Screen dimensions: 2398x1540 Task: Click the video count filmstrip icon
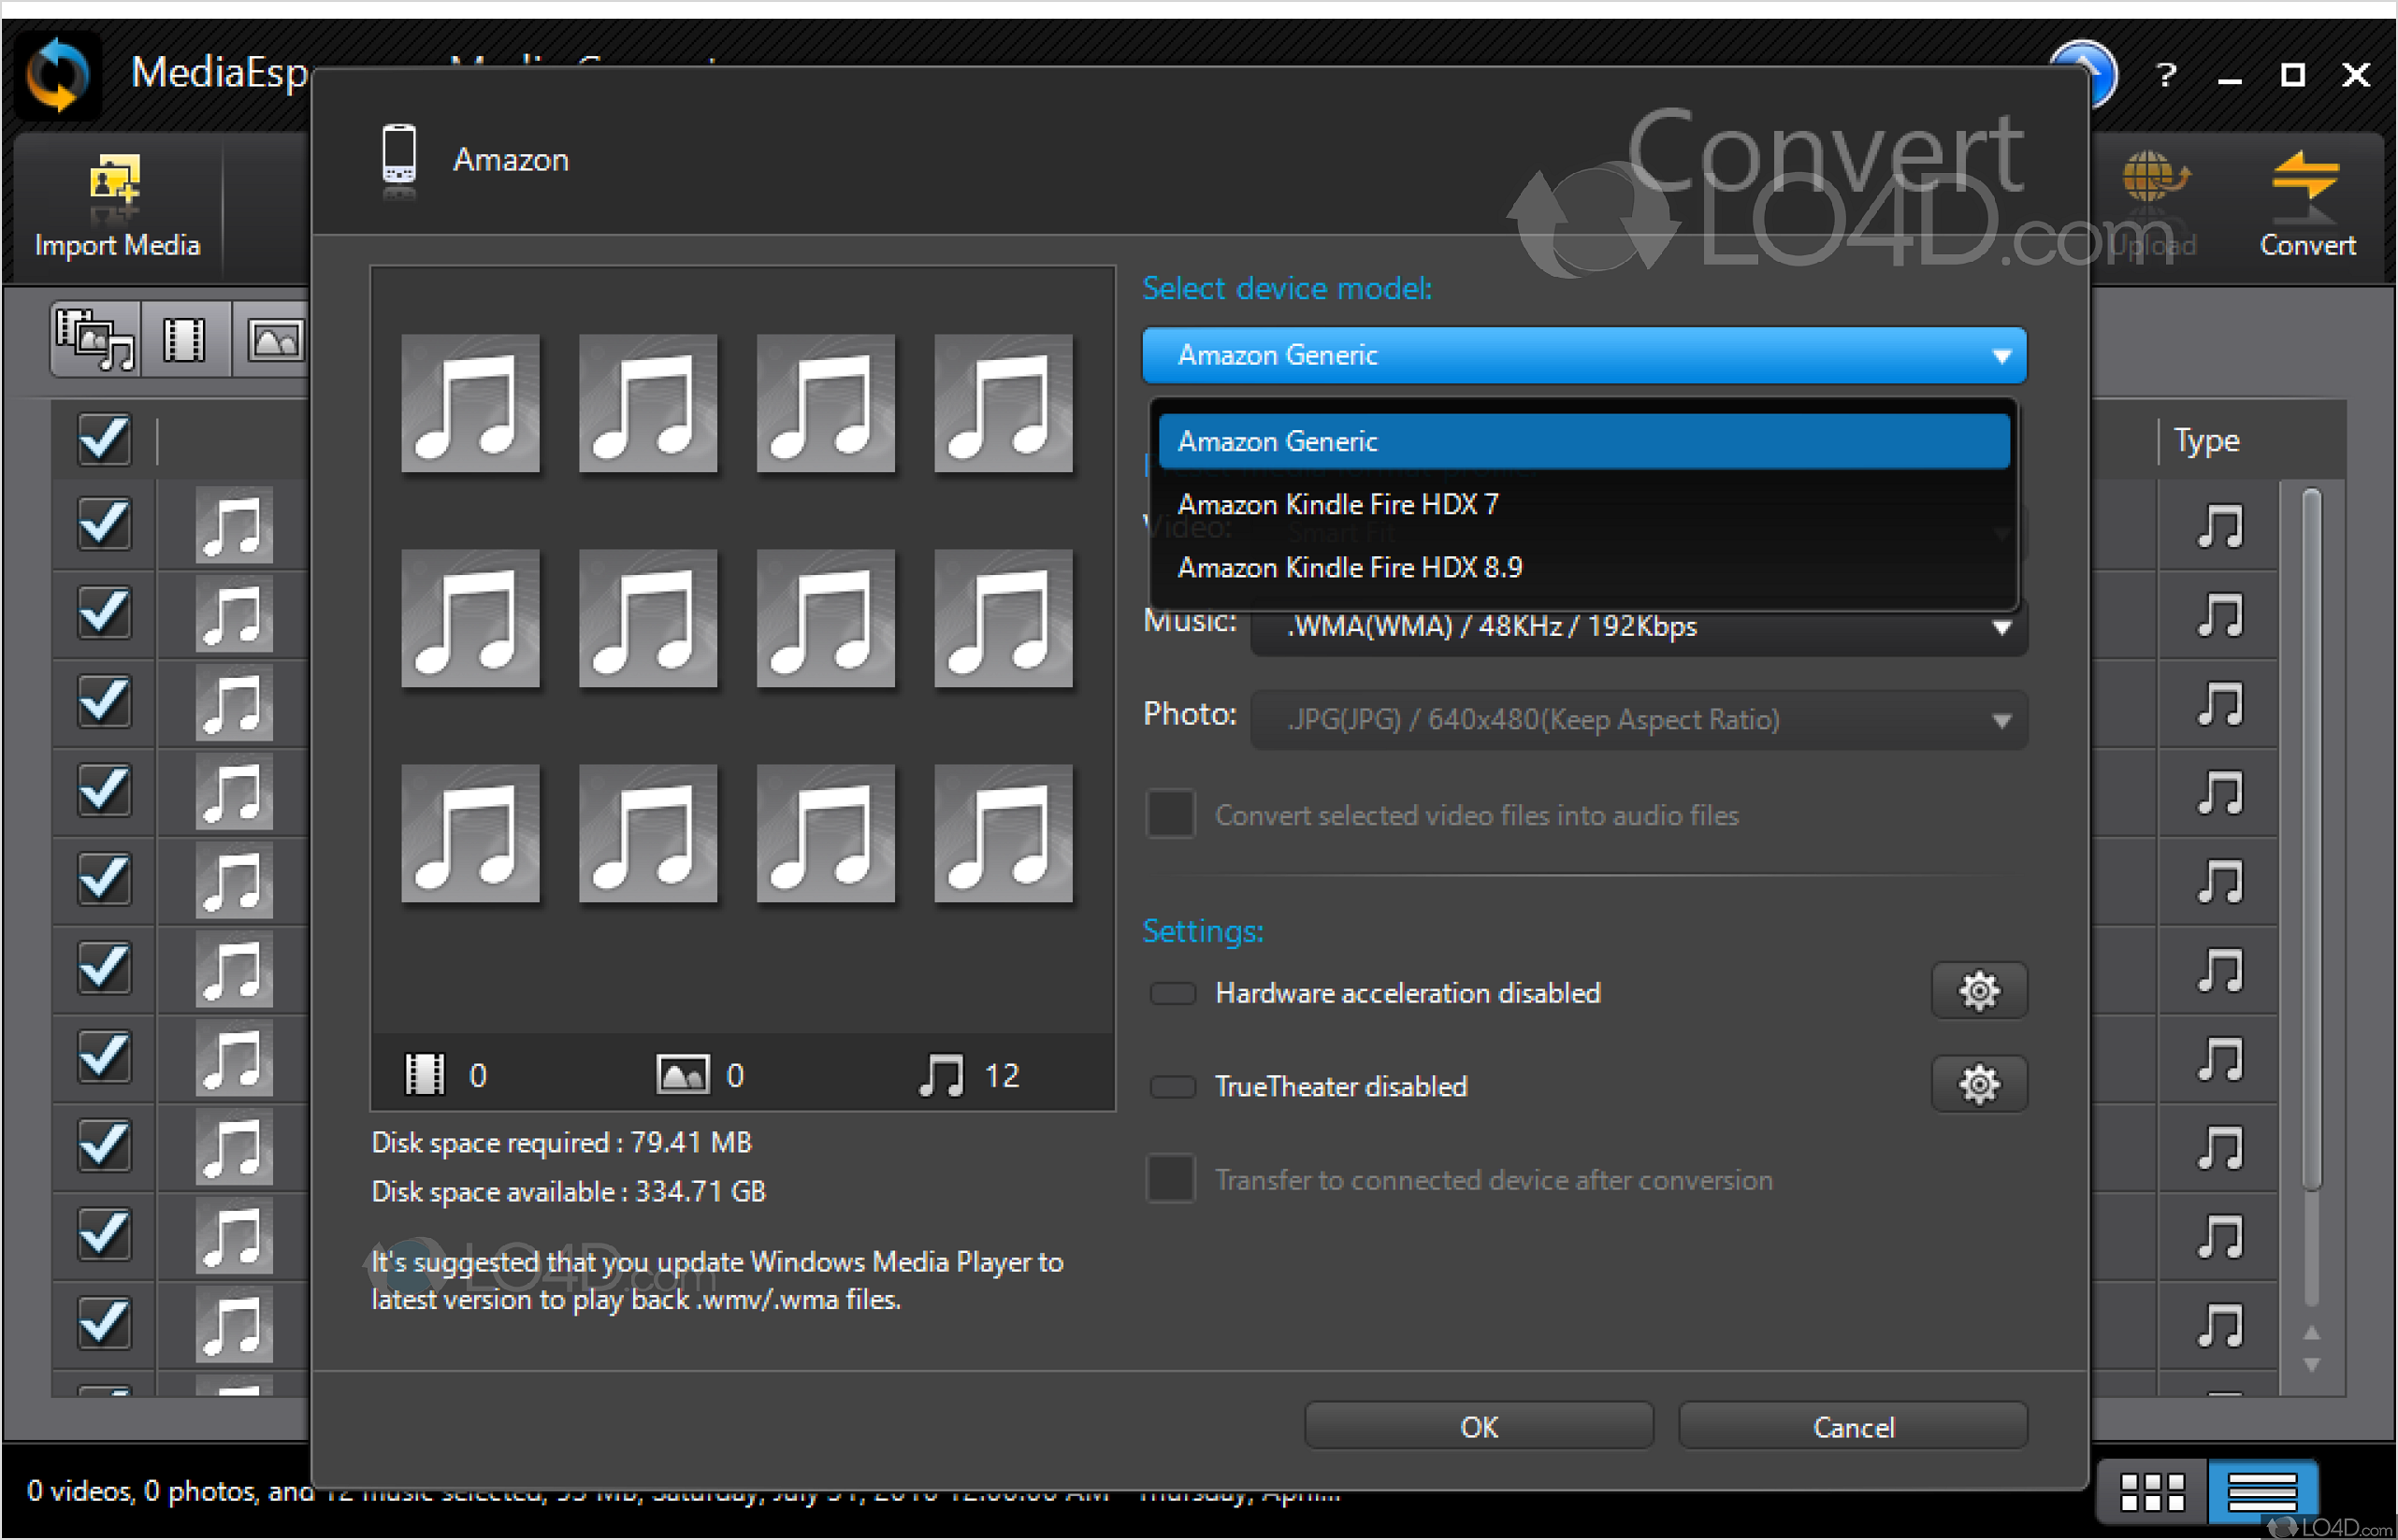[x=425, y=1074]
